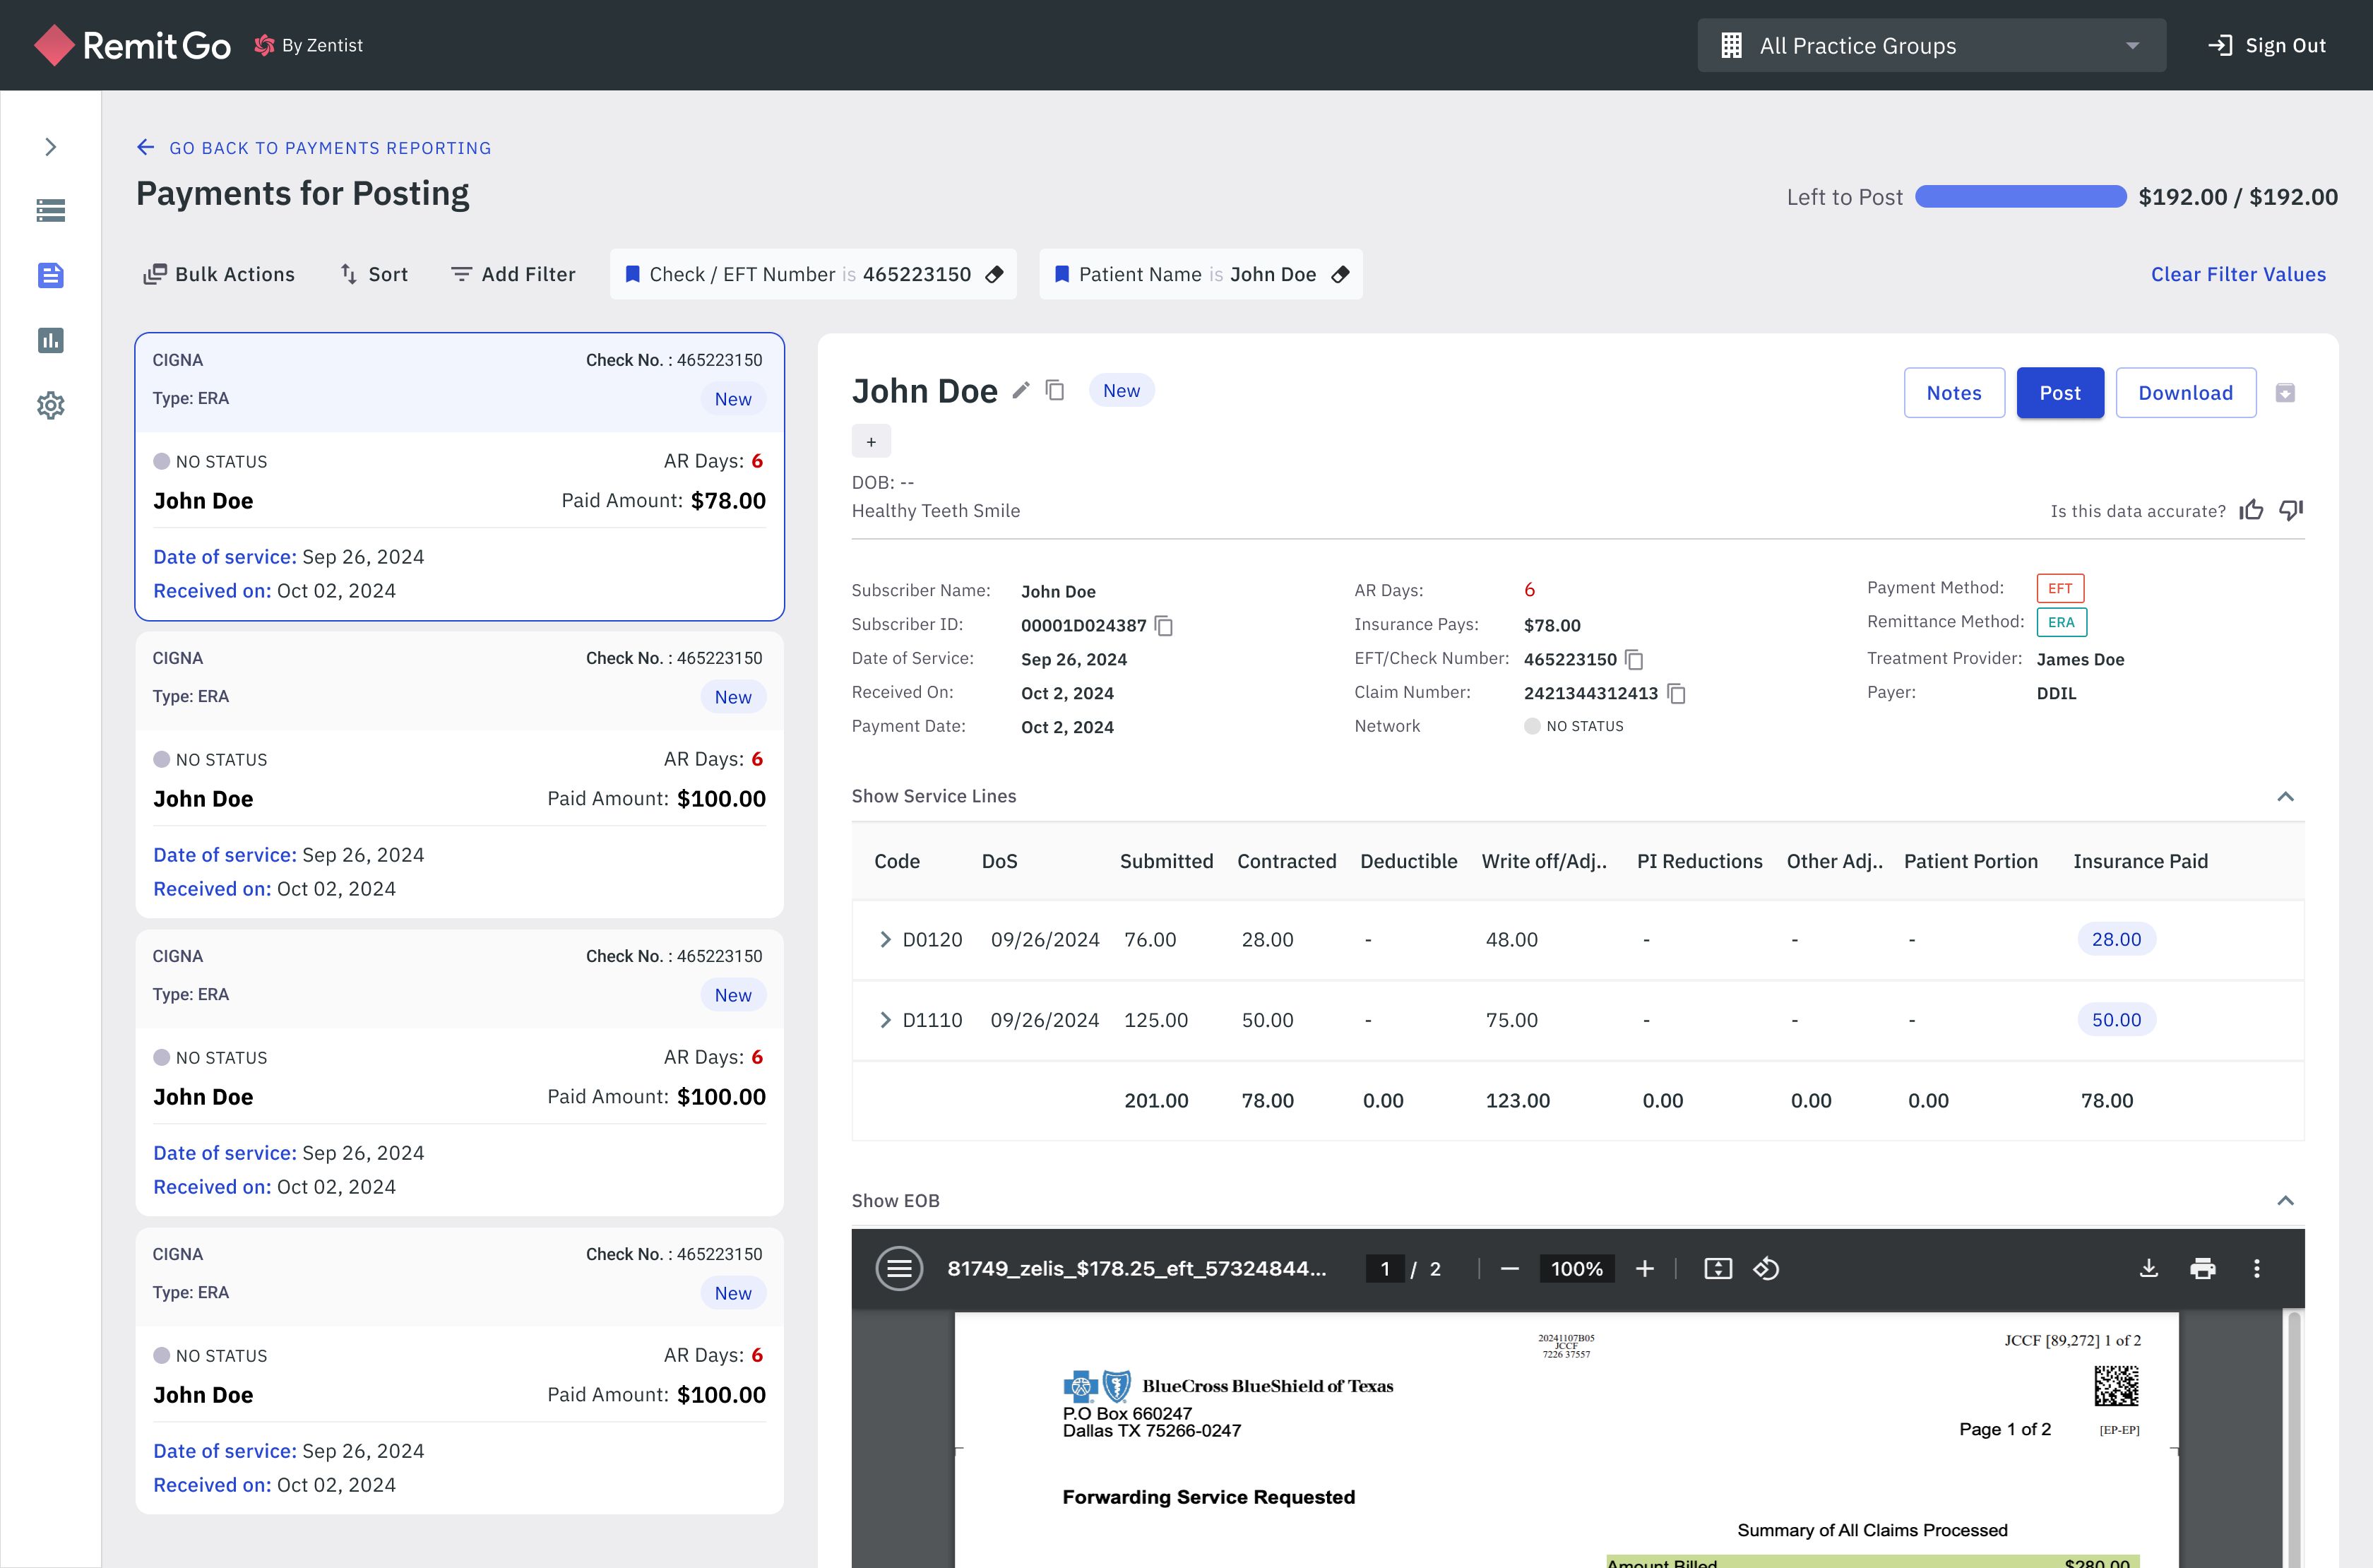Click thumbs down for data accuracy
This screenshot has width=2373, height=1568.
(x=2290, y=511)
